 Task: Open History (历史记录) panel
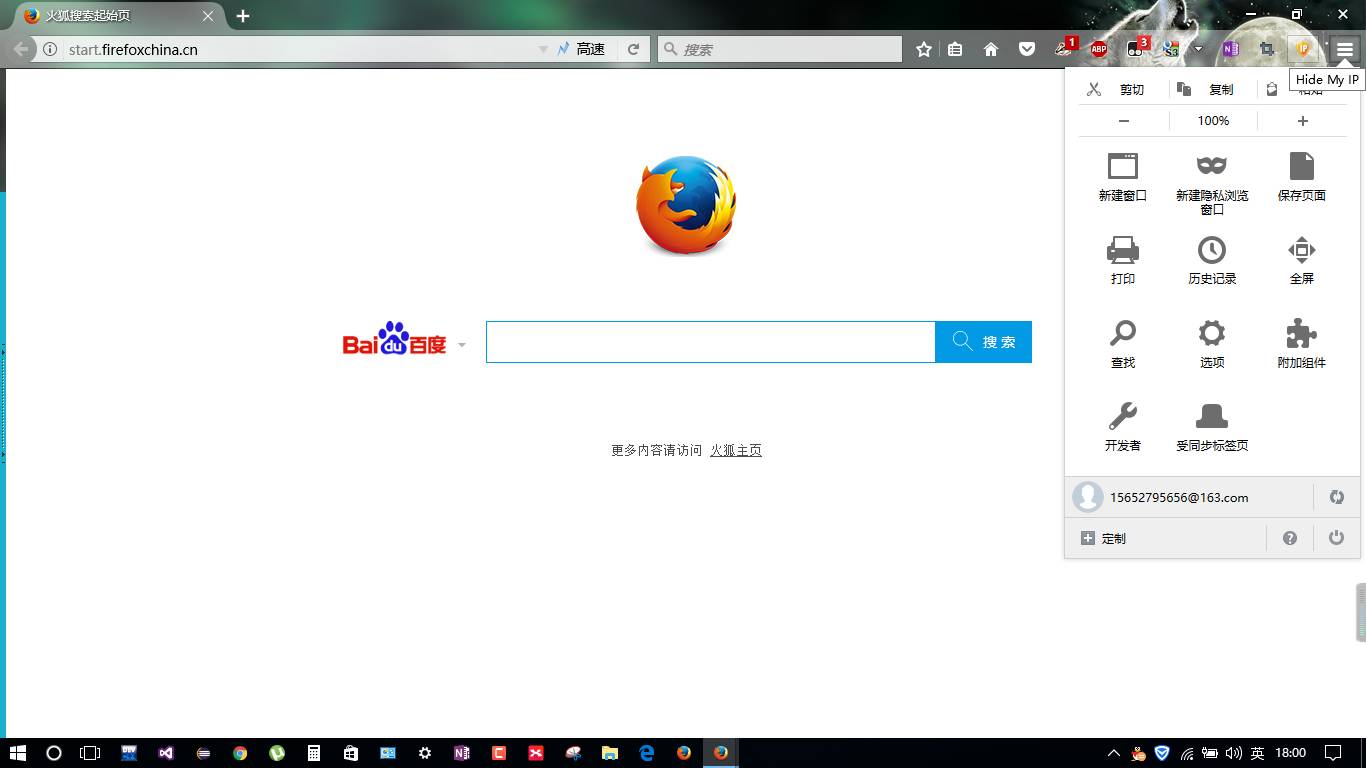pyautogui.click(x=1212, y=260)
